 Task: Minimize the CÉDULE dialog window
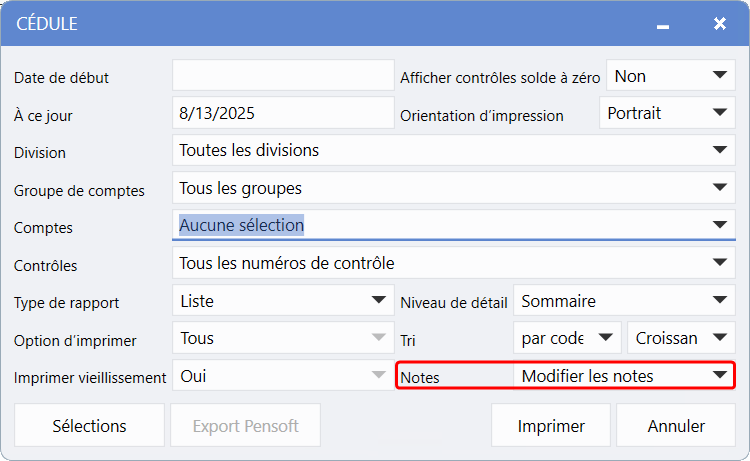click(662, 24)
